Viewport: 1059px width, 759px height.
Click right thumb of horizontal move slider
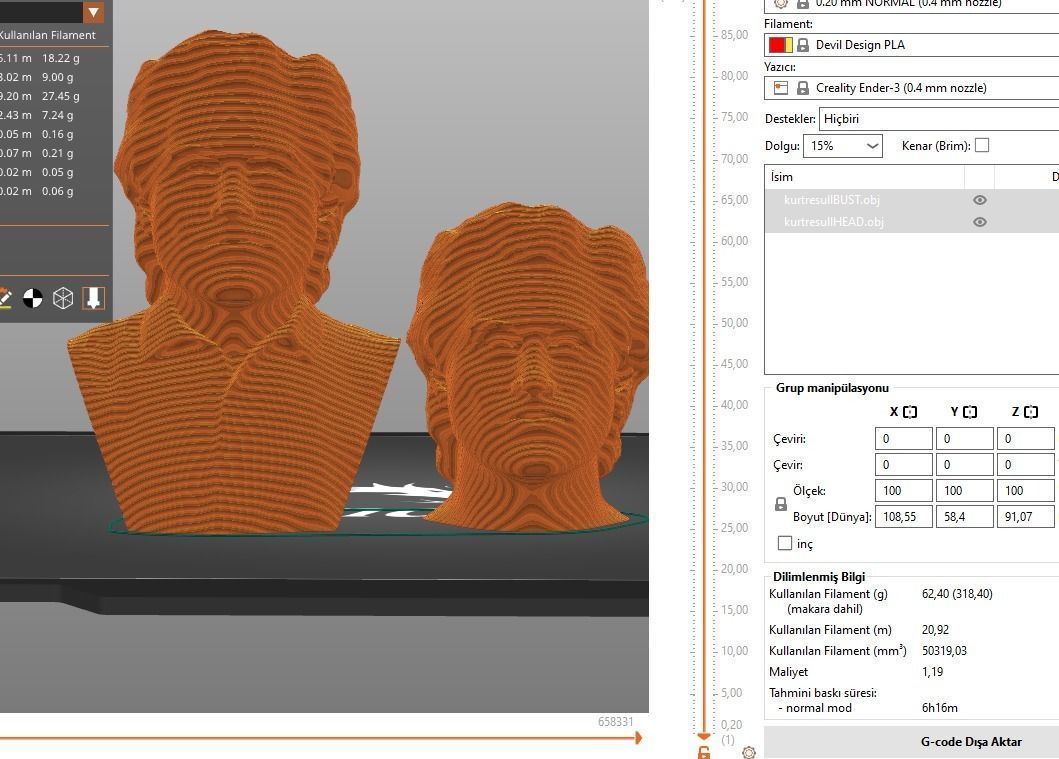[x=638, y=738]
